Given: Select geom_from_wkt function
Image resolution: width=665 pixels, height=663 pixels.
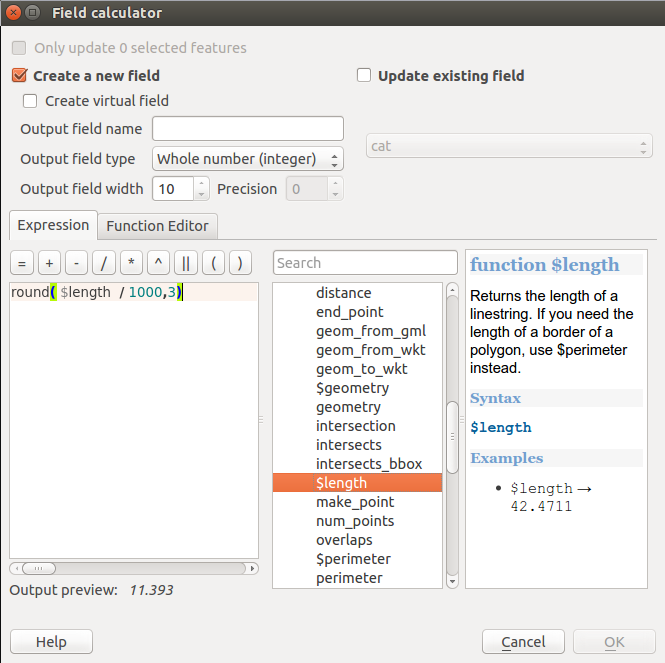Looking at the screenshot, I should 370,350.
